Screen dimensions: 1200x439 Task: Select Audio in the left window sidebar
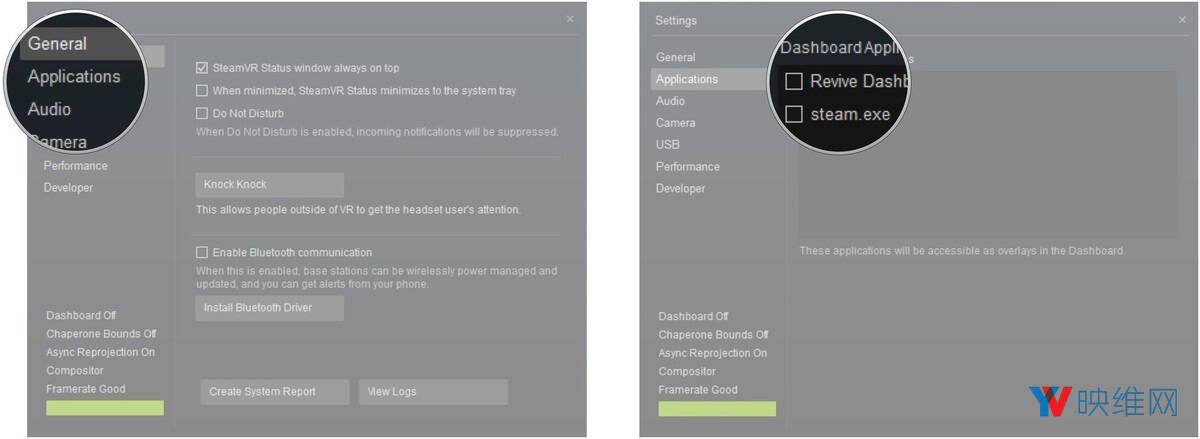click(x=49, y=109)
